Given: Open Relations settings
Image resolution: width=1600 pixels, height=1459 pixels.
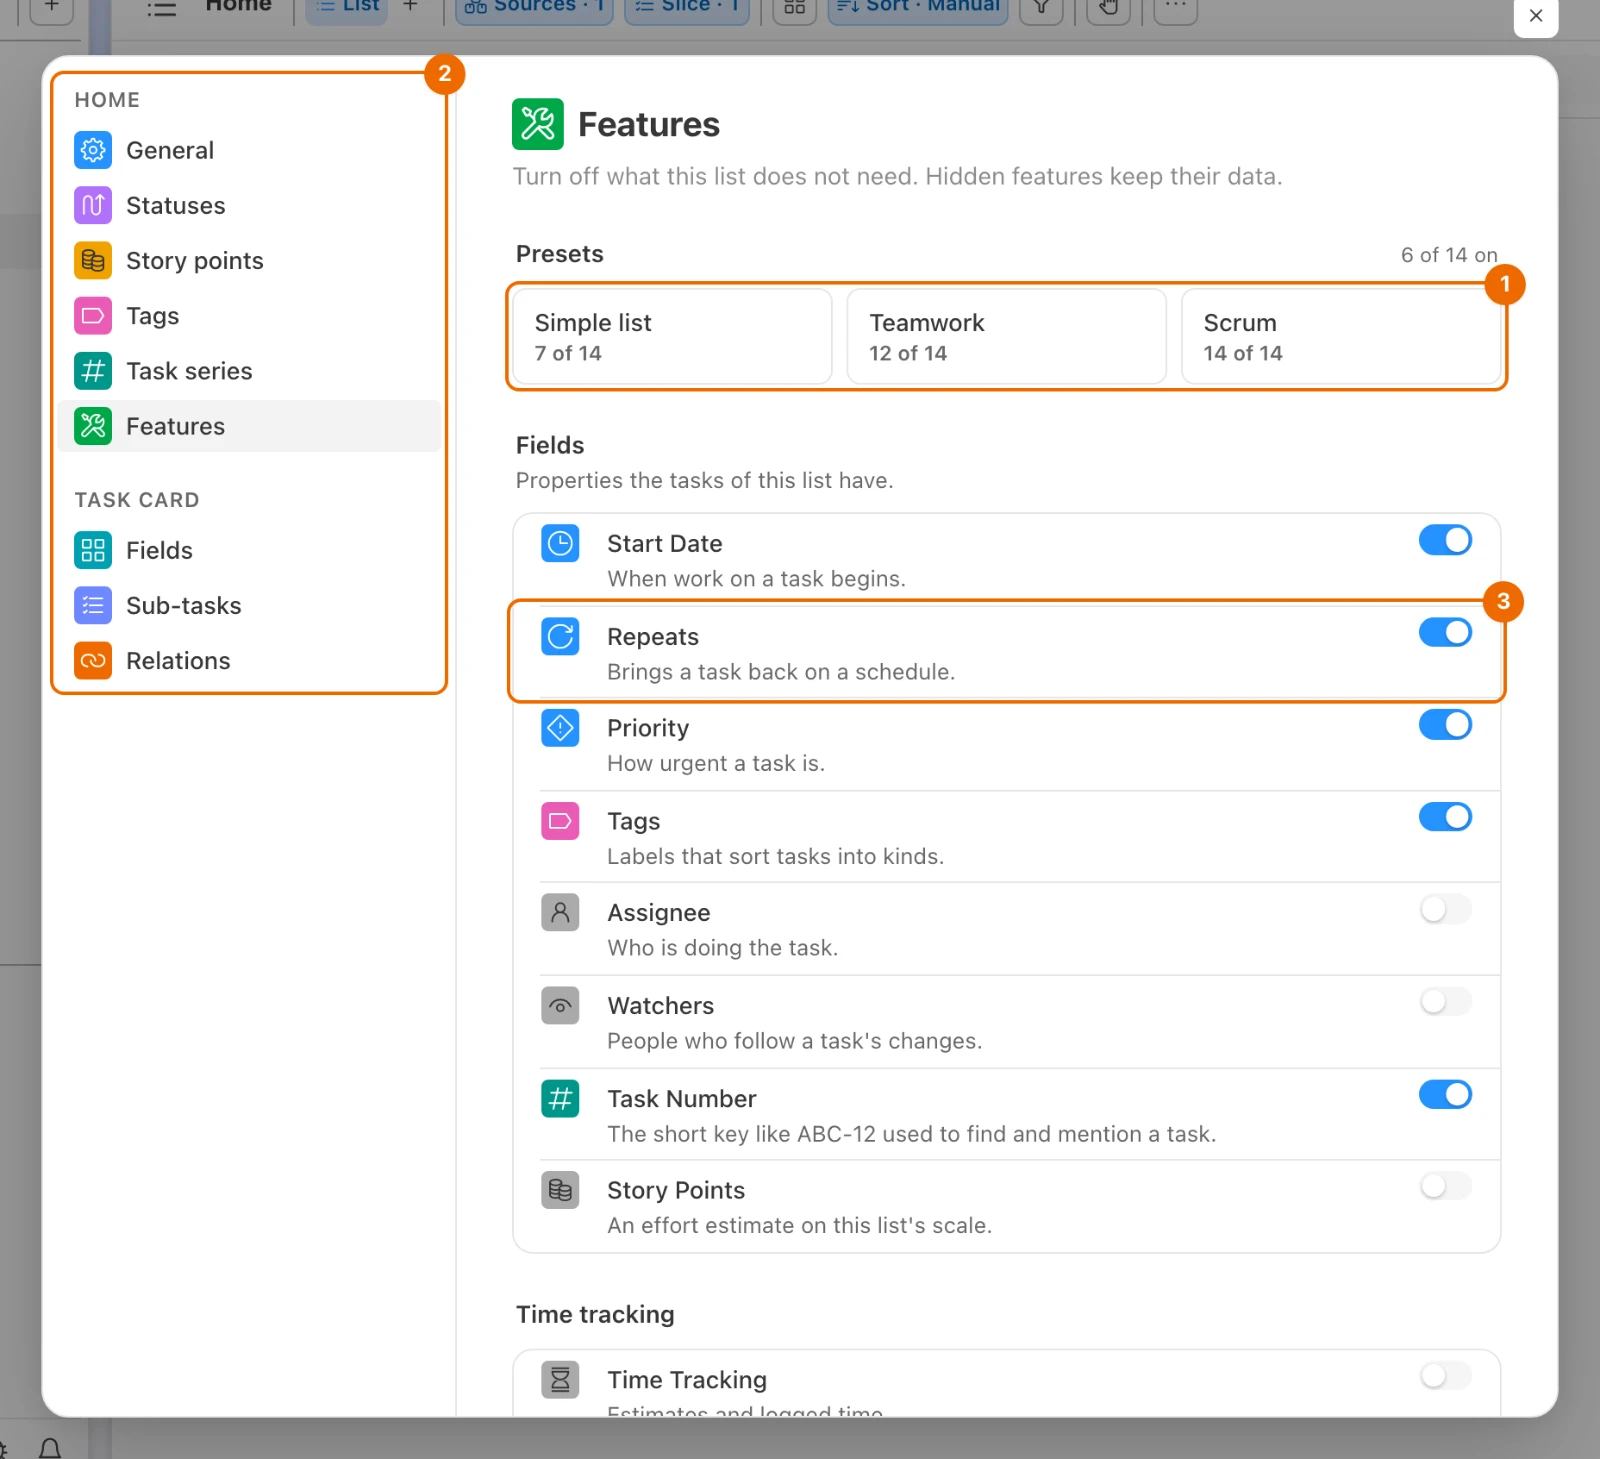Looking at the screenshot, I should pyautogui.click(x=249, y=660).
